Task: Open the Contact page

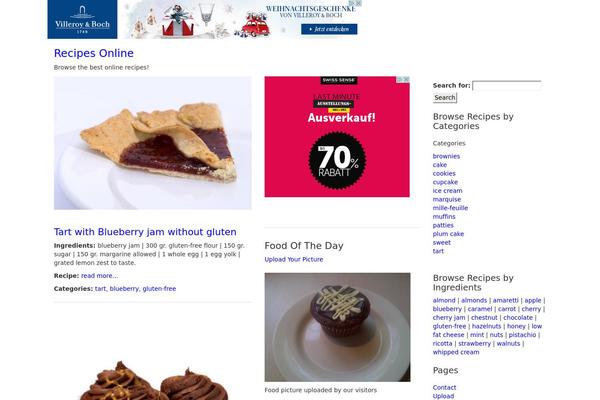Action: tap(444, 387)
